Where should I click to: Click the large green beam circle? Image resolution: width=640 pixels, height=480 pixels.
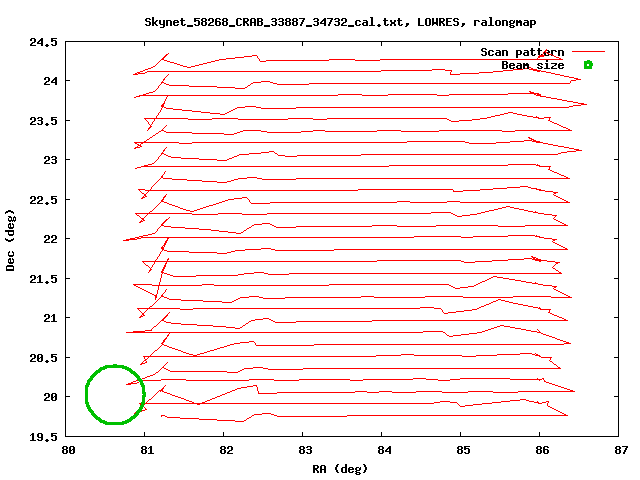pyautogui.click(x=115, y=394)
